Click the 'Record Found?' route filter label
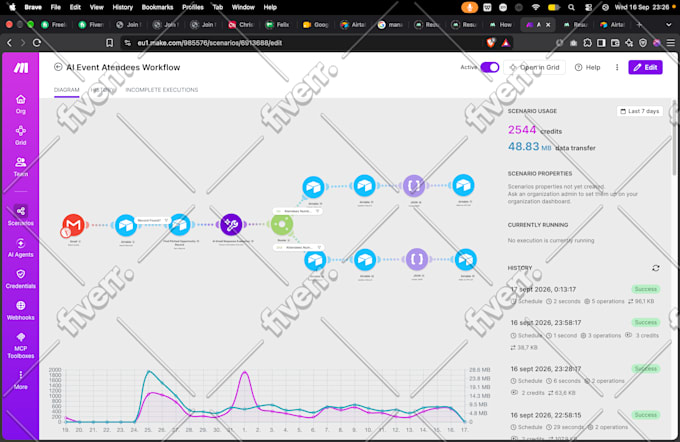The width and height of the screenshot is (680, 442). pyautogui.click(x=152, y=220)
